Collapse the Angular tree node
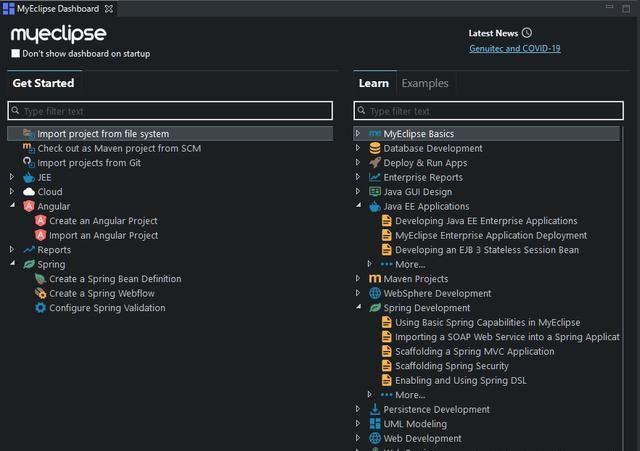The width and height of the screenshot is (640, 451). click(x=13, y=206)
